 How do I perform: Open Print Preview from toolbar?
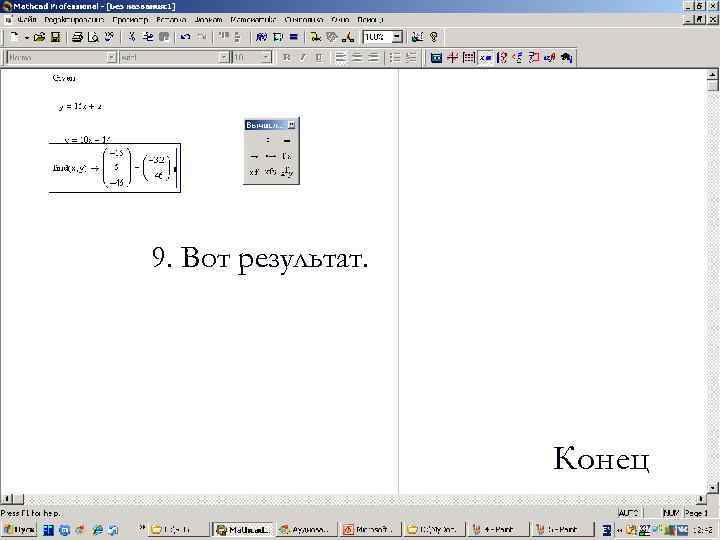(93, 37)
